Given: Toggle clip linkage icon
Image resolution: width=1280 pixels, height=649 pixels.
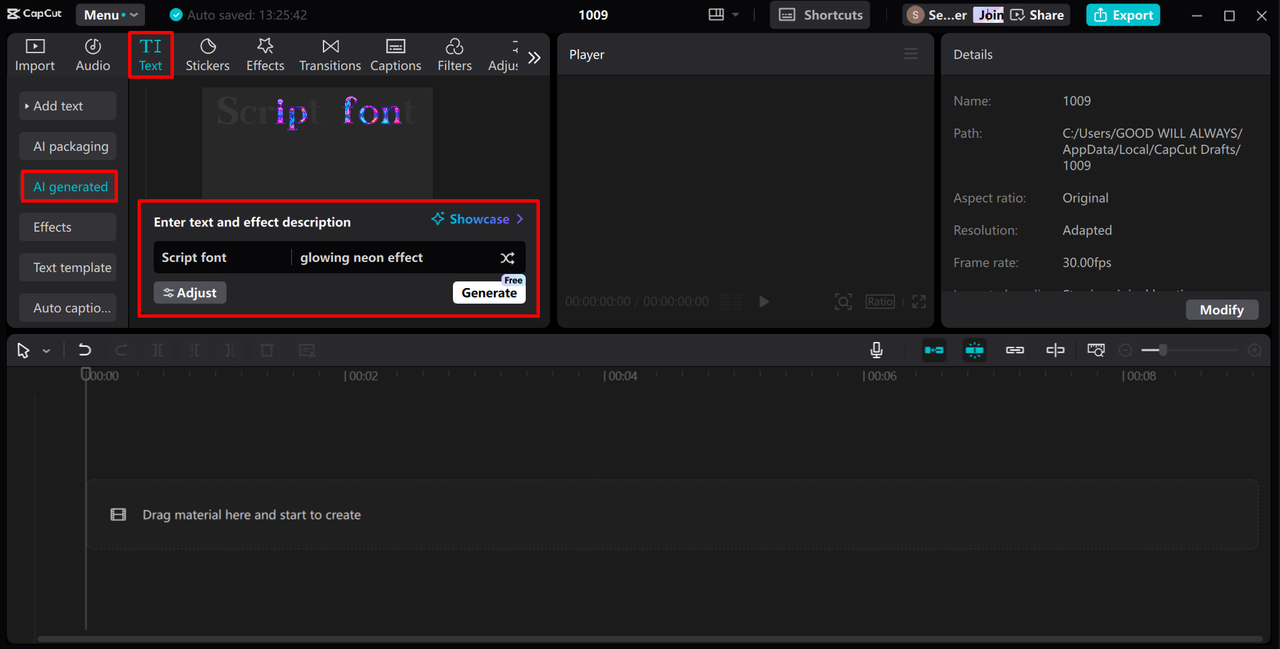Looking at the screenshot, I should click(1015, 350).
